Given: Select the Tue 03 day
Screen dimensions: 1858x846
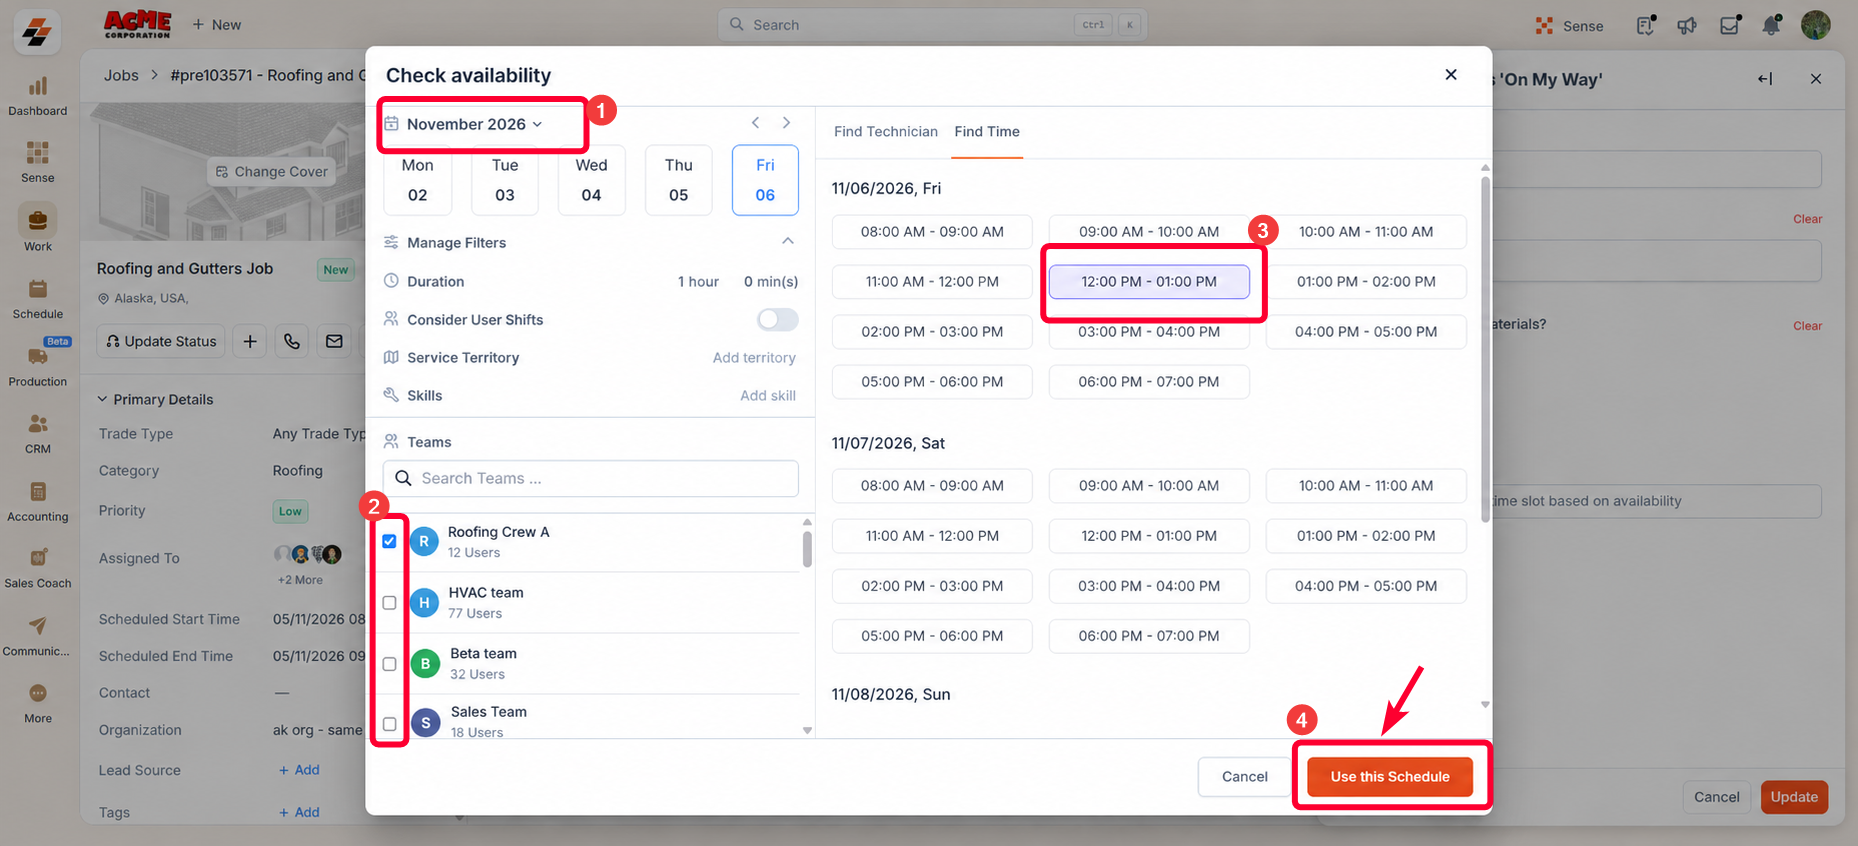Looking at the screenshot, I should 505,180.
